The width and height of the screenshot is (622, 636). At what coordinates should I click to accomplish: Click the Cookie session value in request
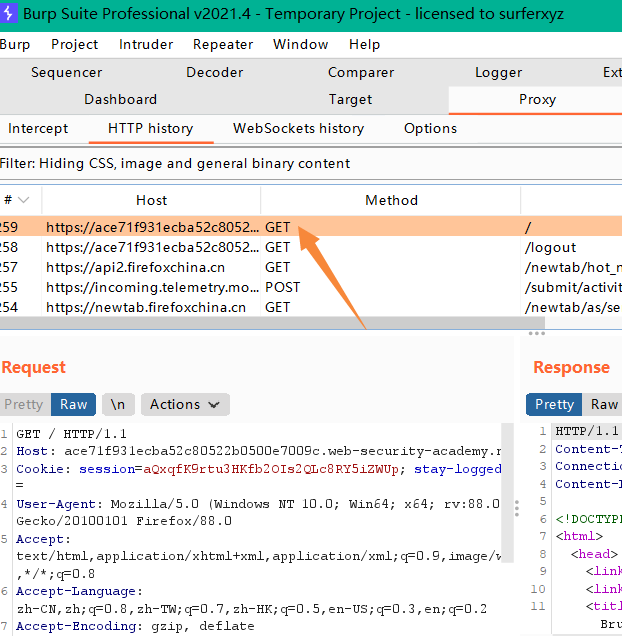pos(271,469)
